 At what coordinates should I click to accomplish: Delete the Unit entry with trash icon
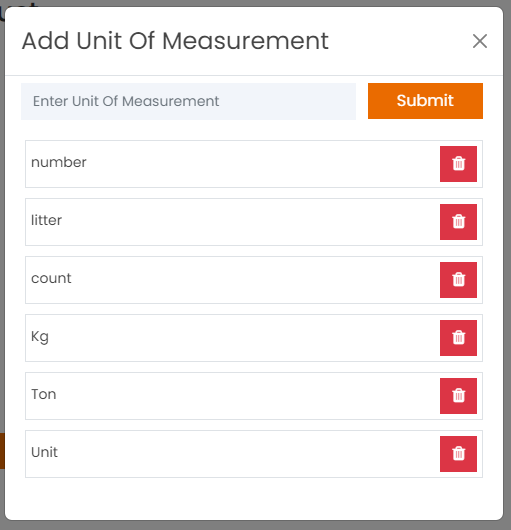coord(458,454)
